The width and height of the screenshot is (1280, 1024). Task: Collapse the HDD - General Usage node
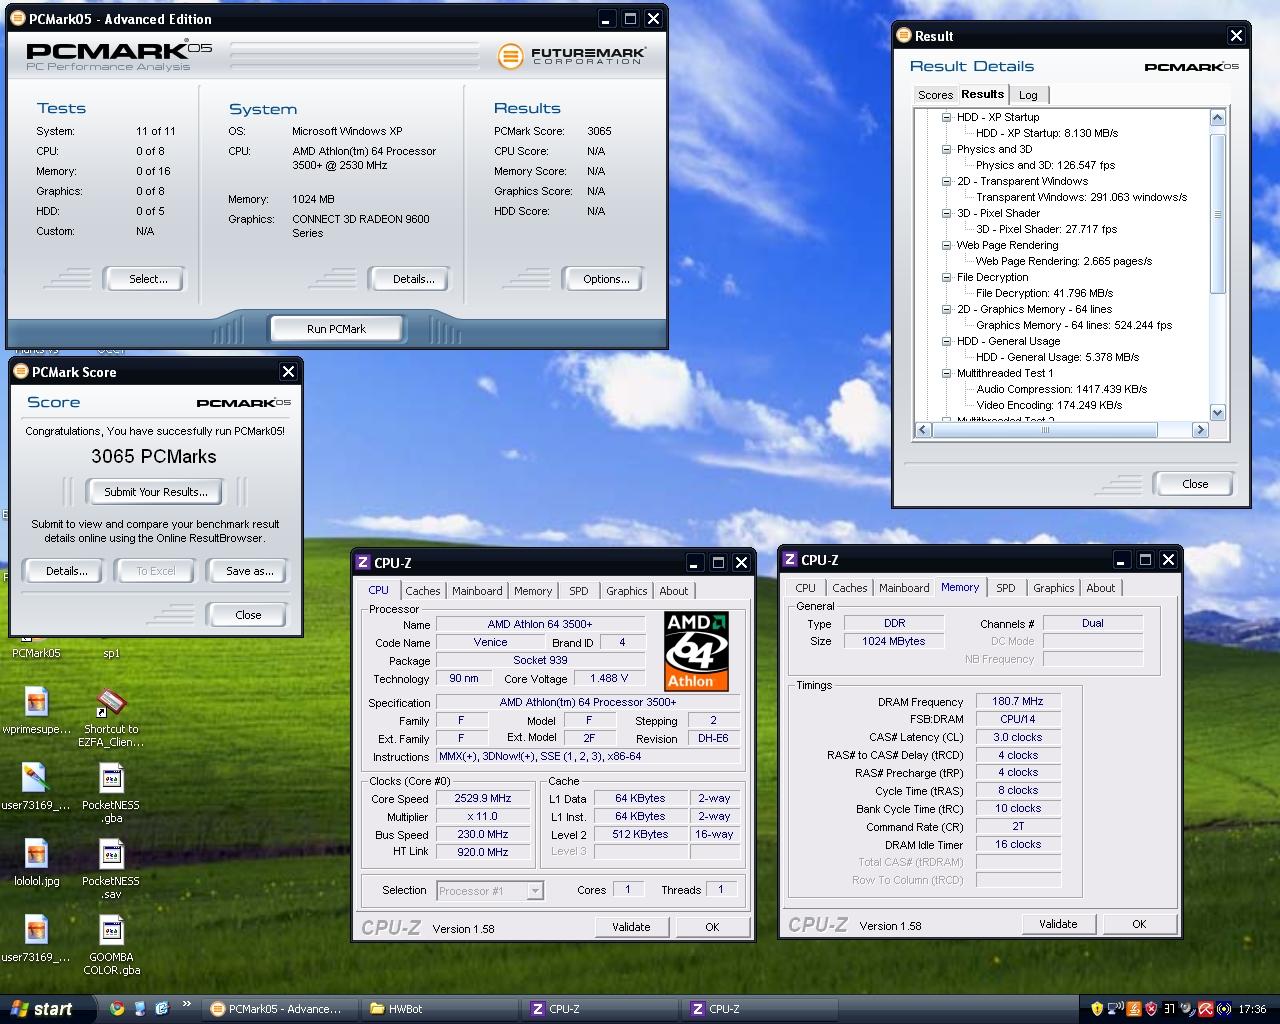pos(946,341)
